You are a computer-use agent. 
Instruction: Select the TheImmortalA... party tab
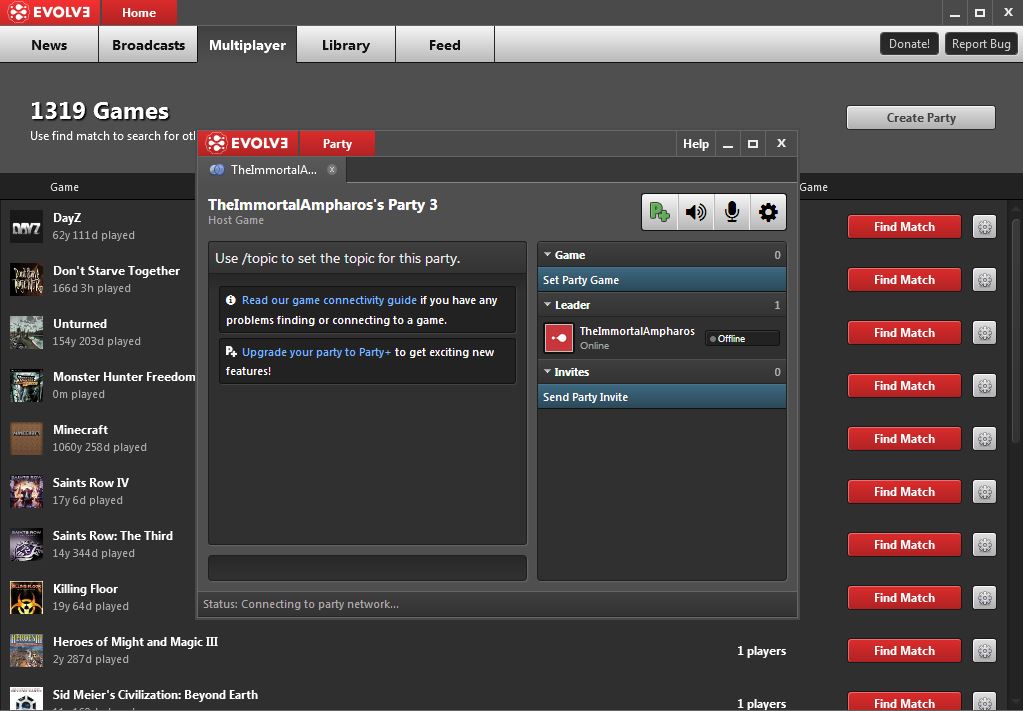(272, 170)
